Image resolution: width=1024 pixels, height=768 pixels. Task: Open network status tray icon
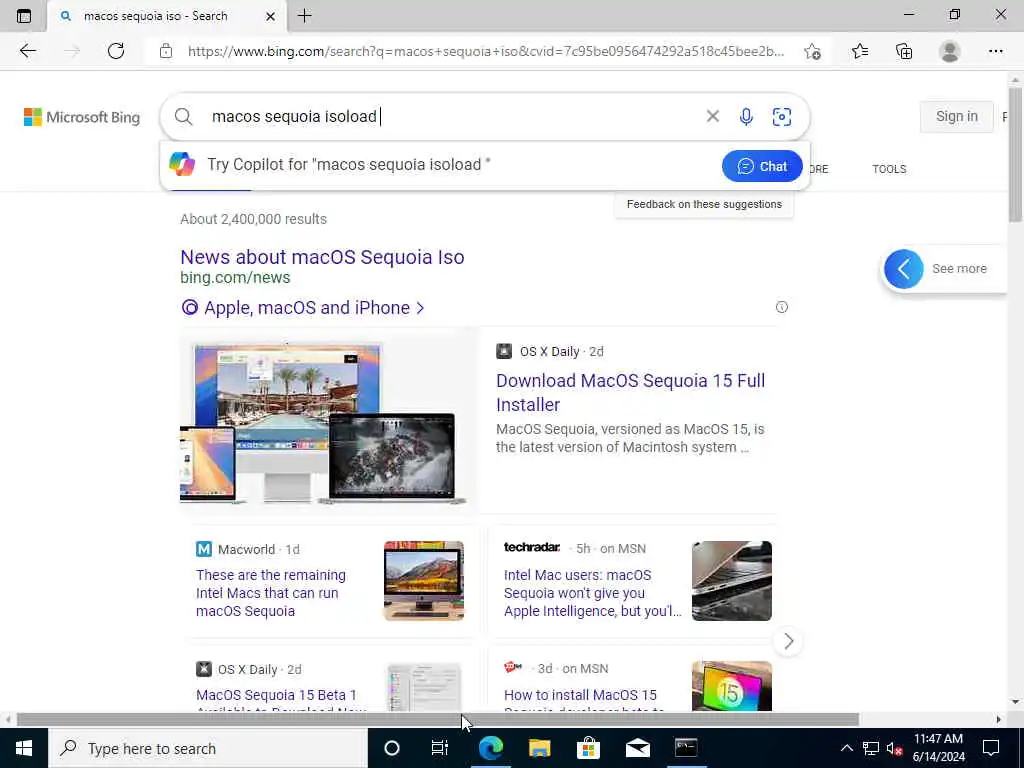[871, 748]
